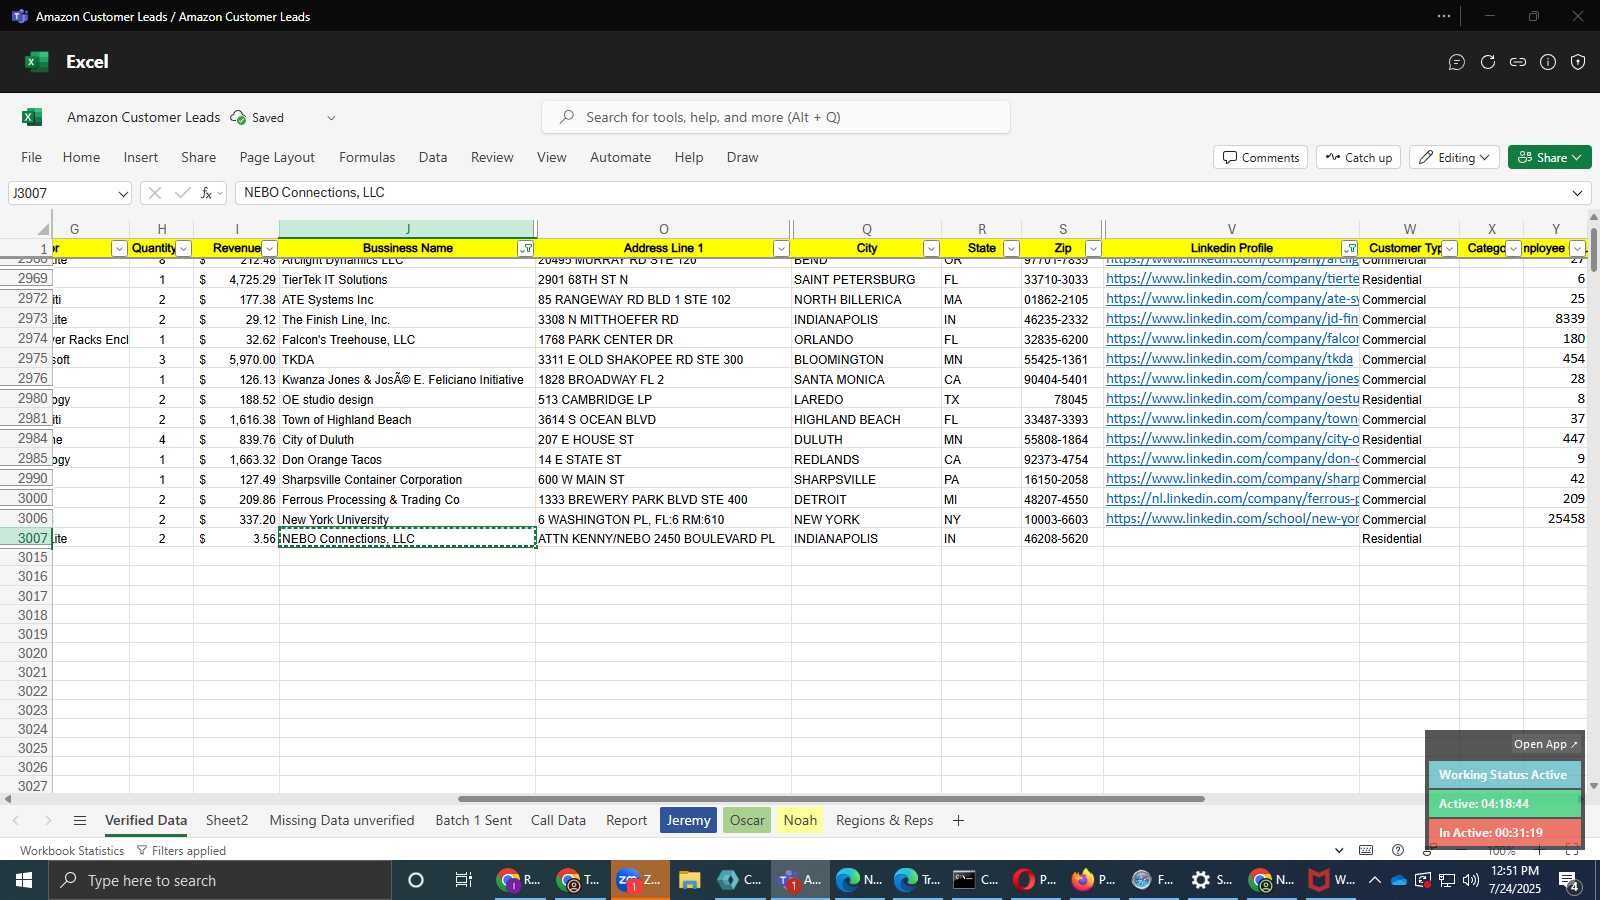Open the All Sheets list icon

pyautogui.click(x=80, y=821)
